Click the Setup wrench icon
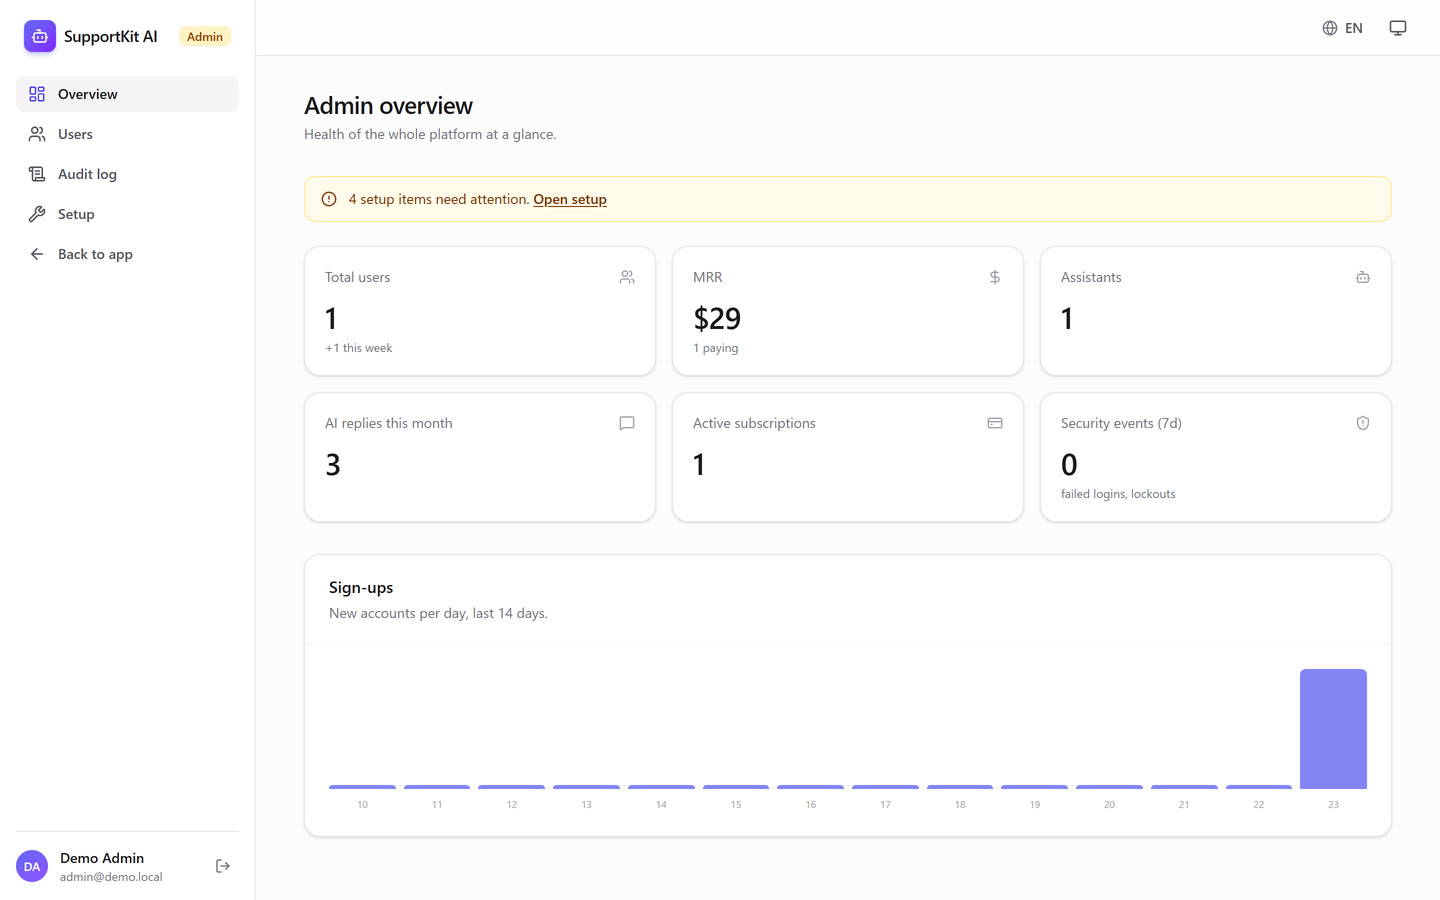This screenshot has width=1440, height=900. [x=37, y=214]
